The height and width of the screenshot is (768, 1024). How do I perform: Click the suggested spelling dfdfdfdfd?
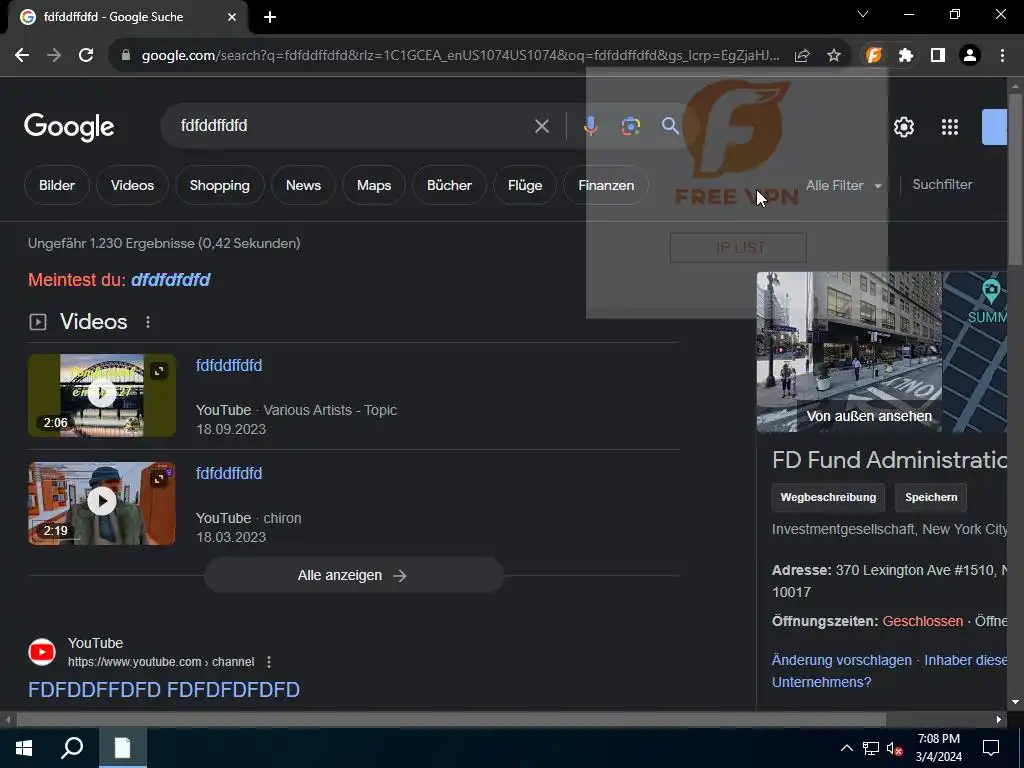coord(170,280)
